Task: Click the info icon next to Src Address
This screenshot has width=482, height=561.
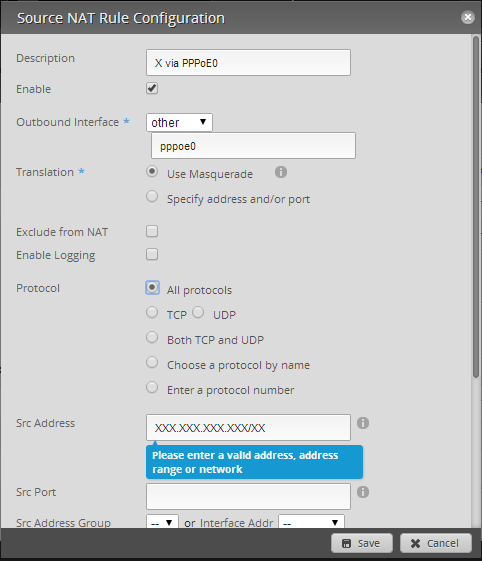Action: (363, 423)
